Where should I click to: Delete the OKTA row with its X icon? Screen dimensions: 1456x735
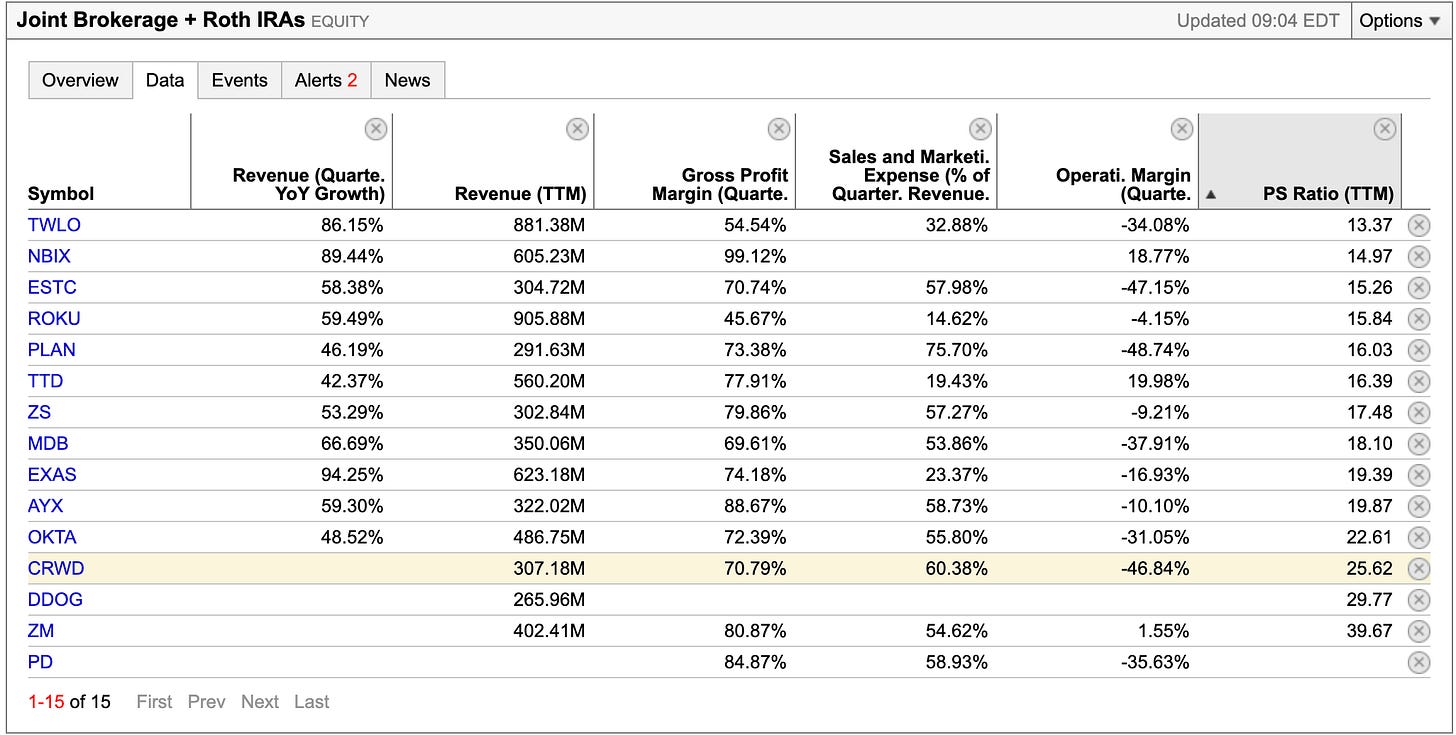pyautogui.click(x=1418, y=537)
